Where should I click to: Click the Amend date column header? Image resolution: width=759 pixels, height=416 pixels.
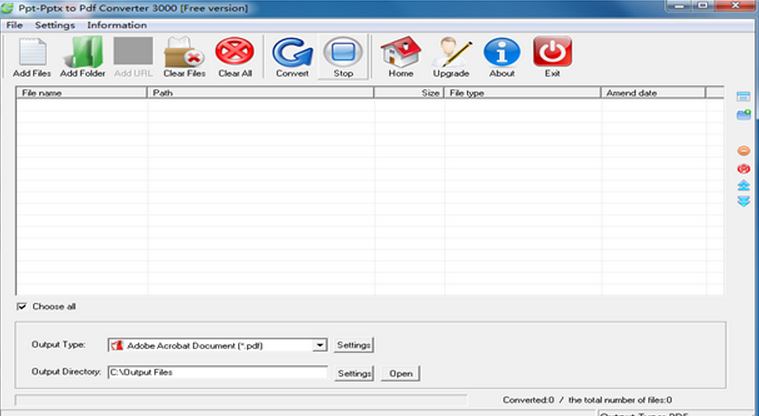(x=653, y=92)
